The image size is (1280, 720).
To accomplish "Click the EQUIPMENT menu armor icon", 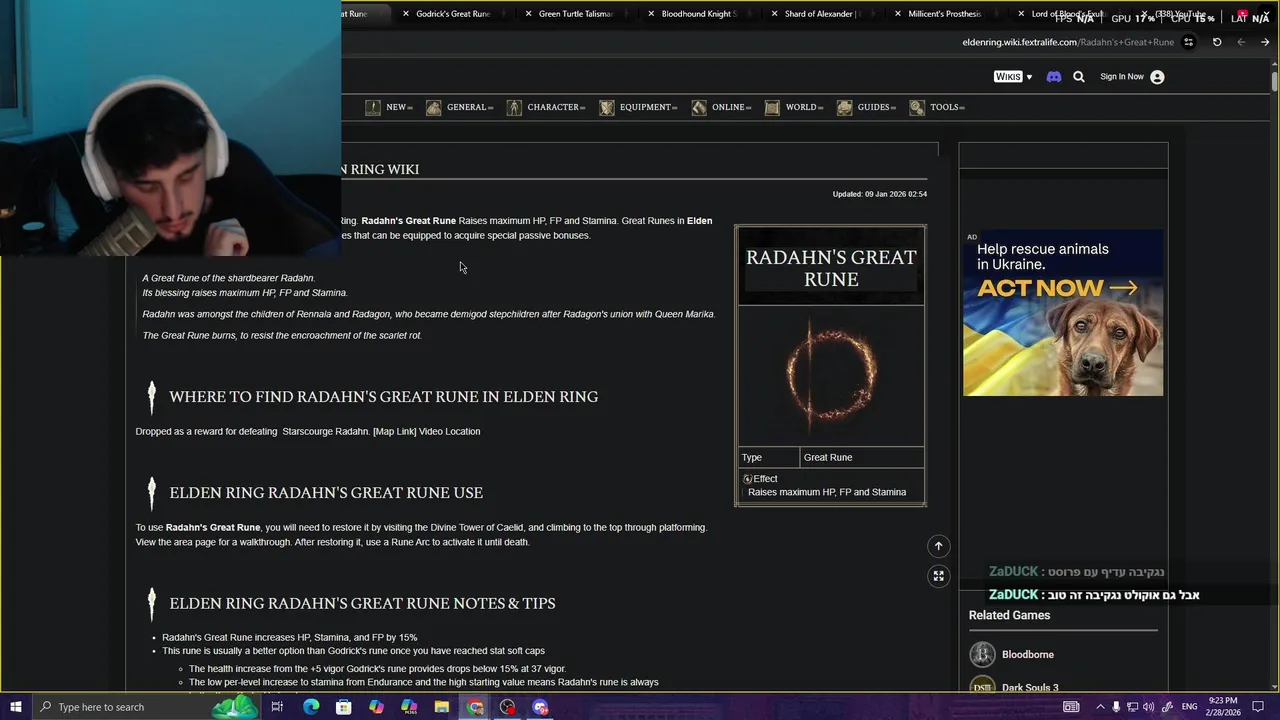I will click(607, 107).
